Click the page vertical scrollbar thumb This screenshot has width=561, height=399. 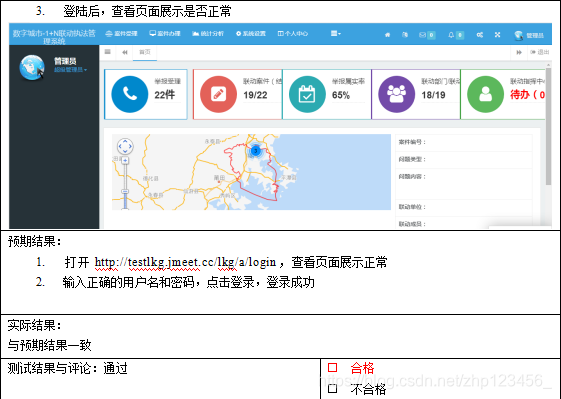click(548, 126)
